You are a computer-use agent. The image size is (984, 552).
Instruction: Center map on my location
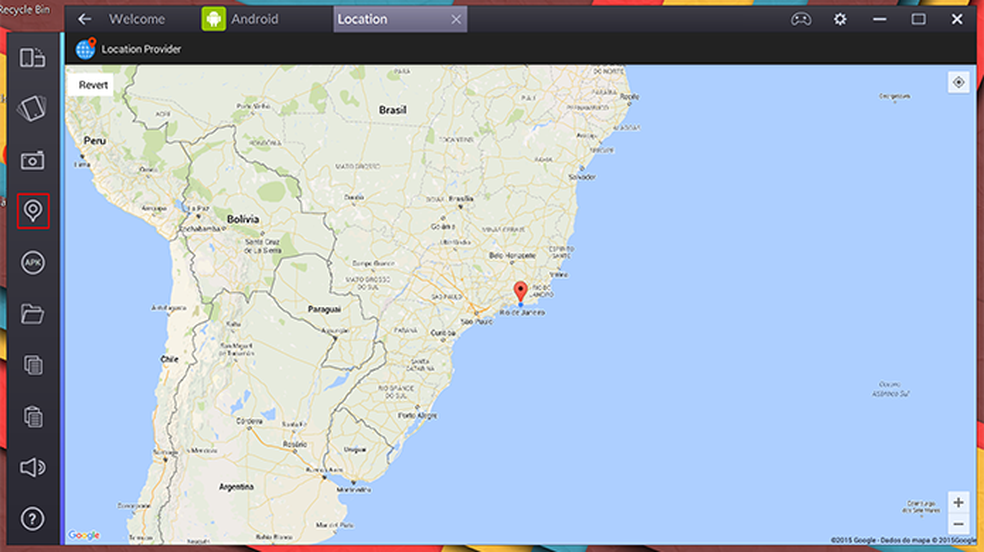tap(958, 82)
